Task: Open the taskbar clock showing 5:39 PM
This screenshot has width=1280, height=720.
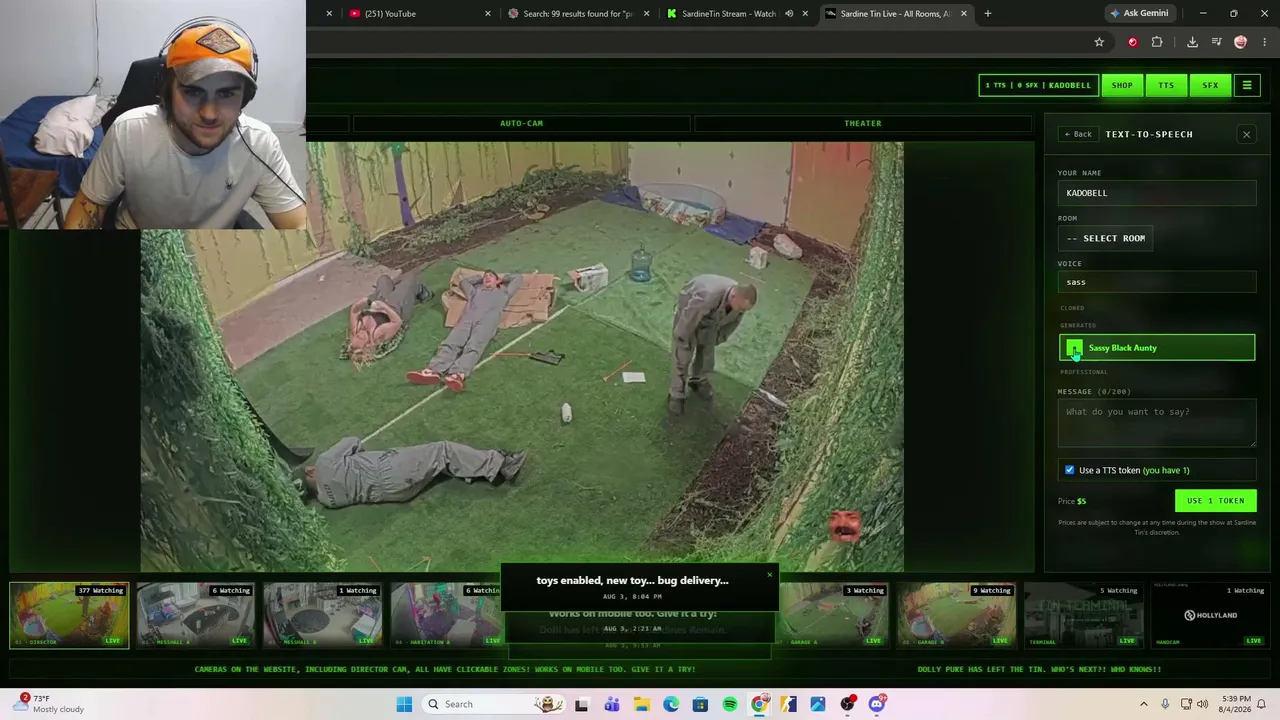Action: point(1233,704)
